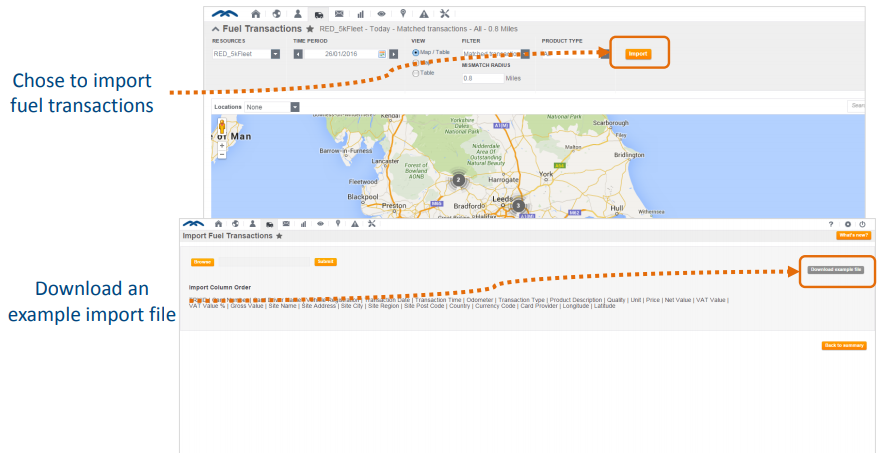Open the person icon in Fuel Transactions toolbar
Image resolution: width=887 pixels, height=453 pixels.
[298, 14]
